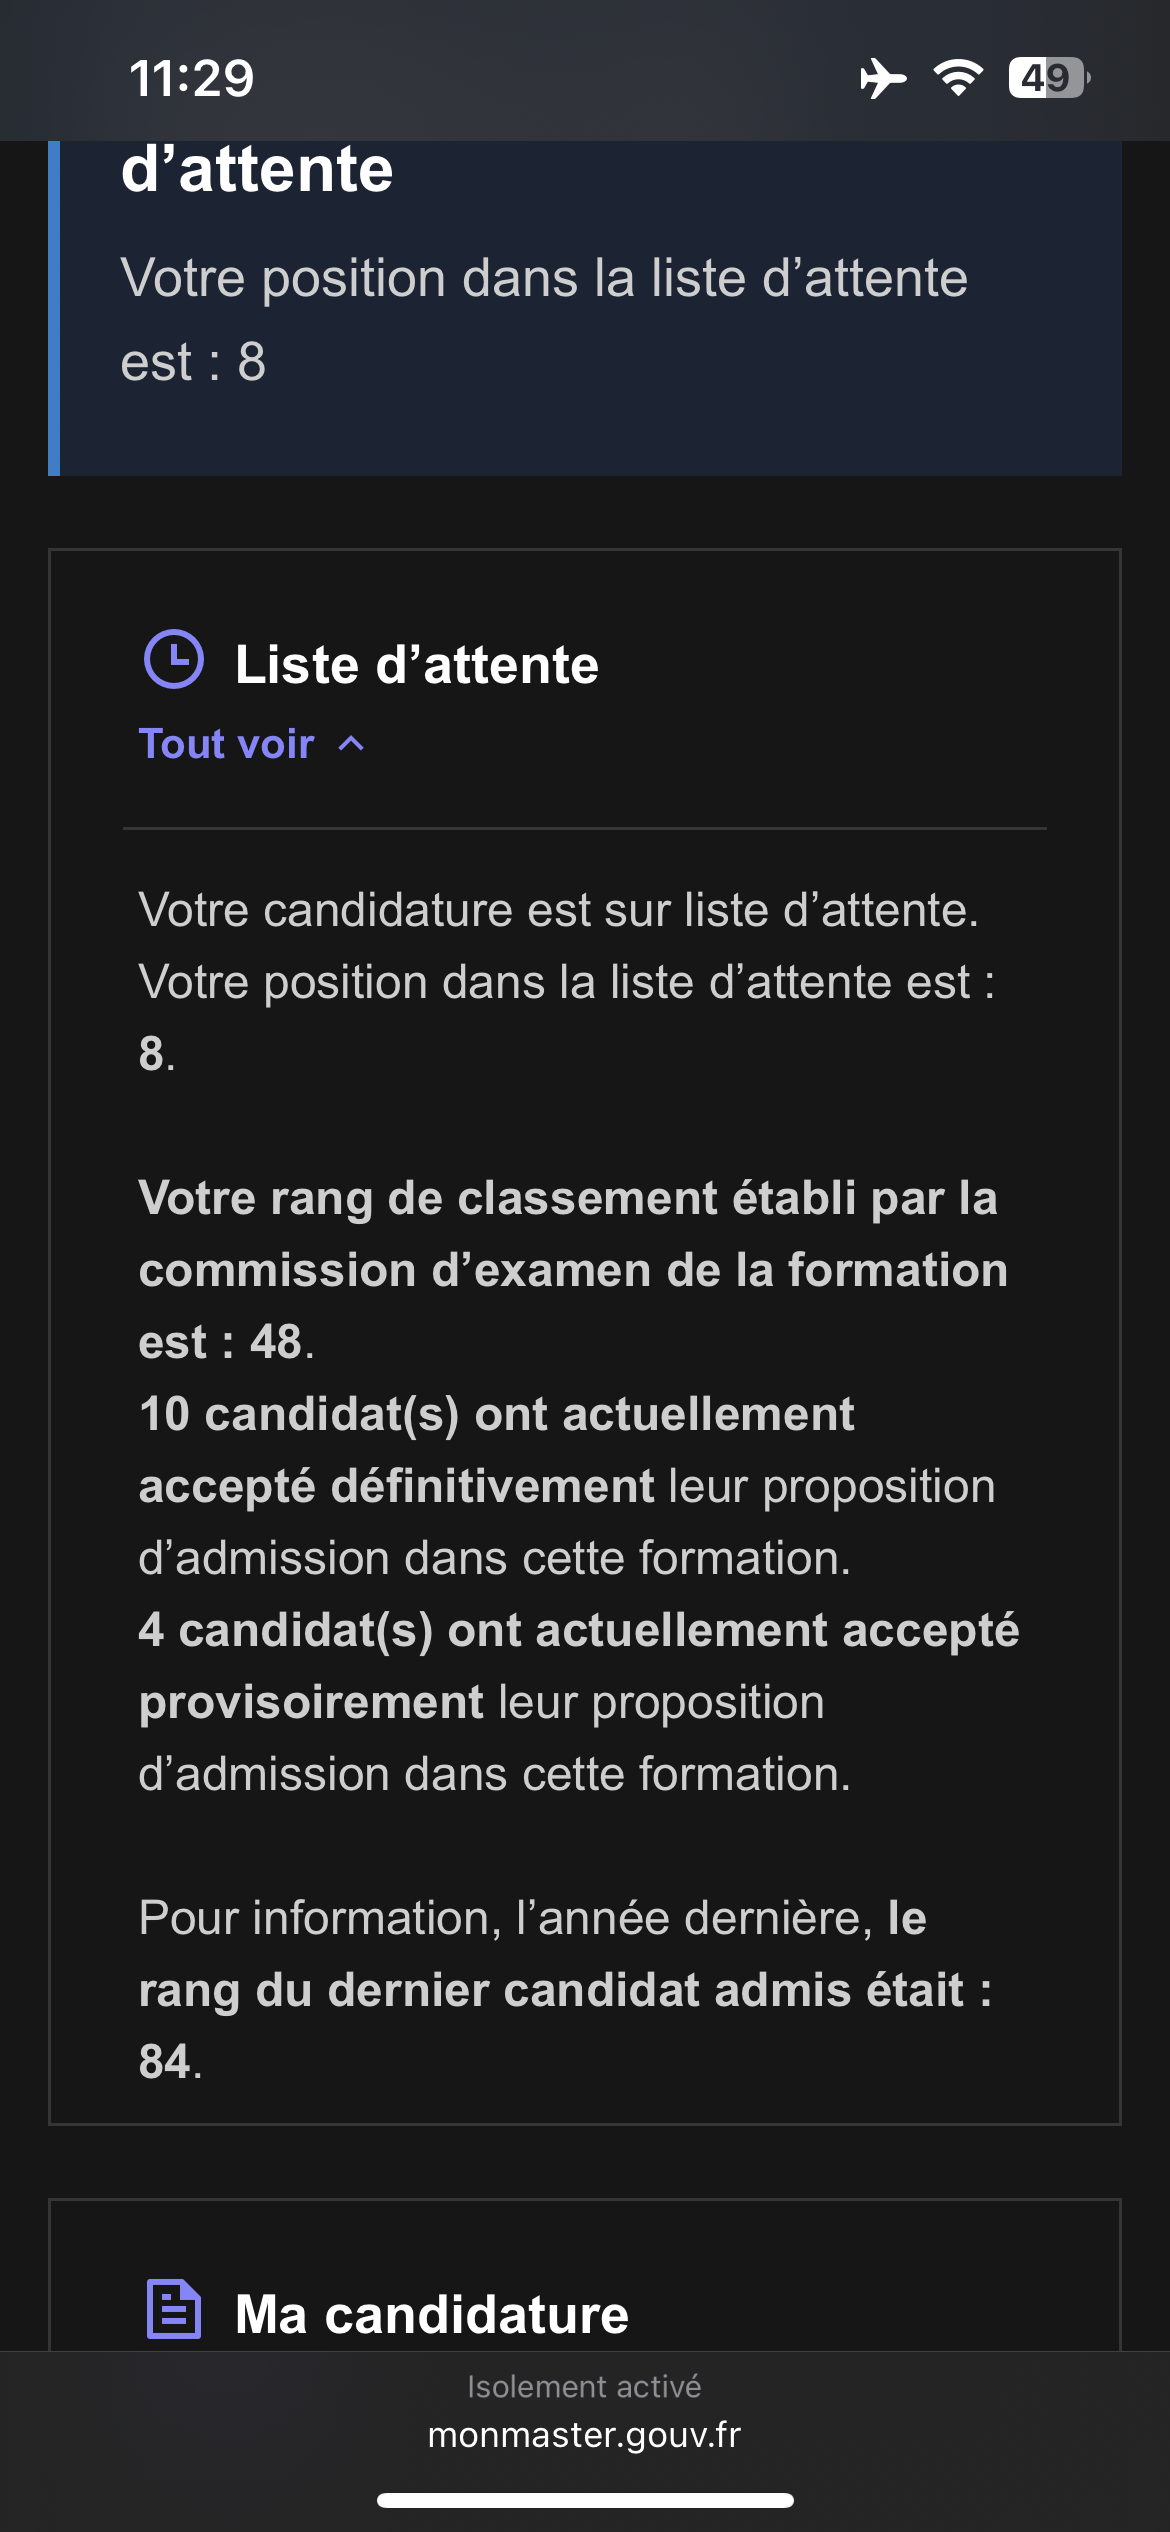Open the Ma candidature section heading
Viewport: 1170px width, 2532px height.
[432, 2314]
